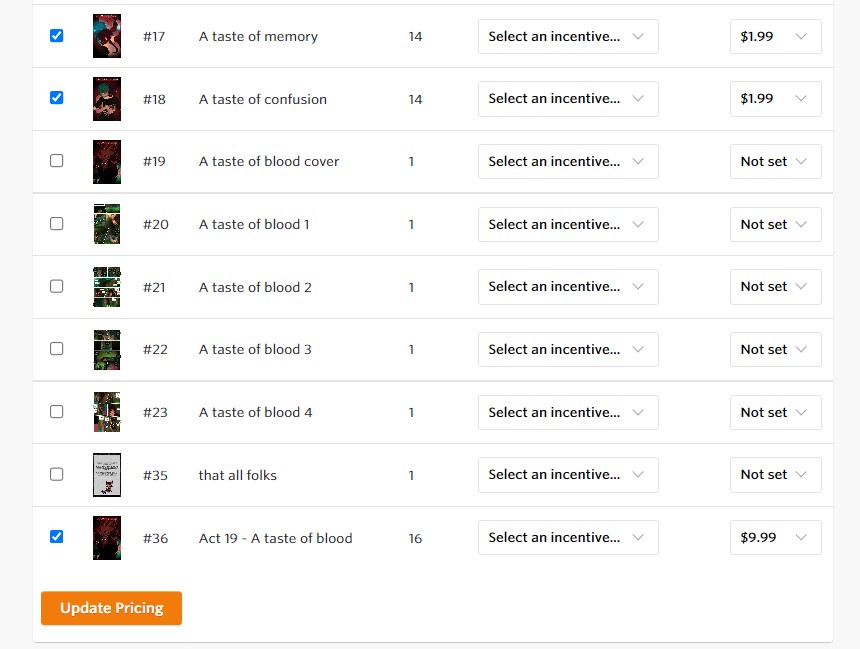The image size is (860, 649).
Task: Open incentive dropdown for episode #17
Action: click(x=568, y=37)
